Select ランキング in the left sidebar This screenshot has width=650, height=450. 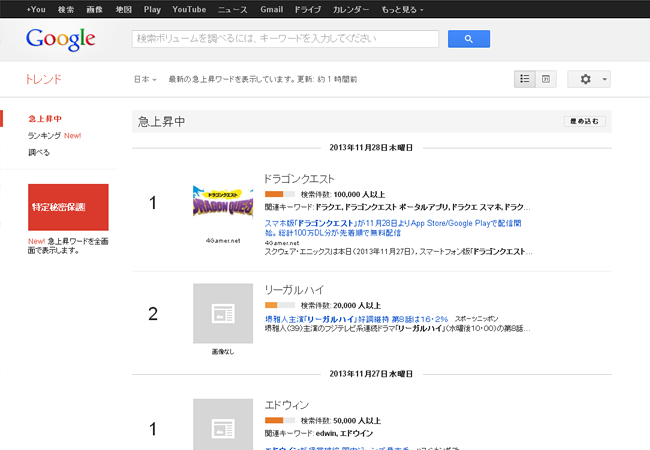(45, 135)
